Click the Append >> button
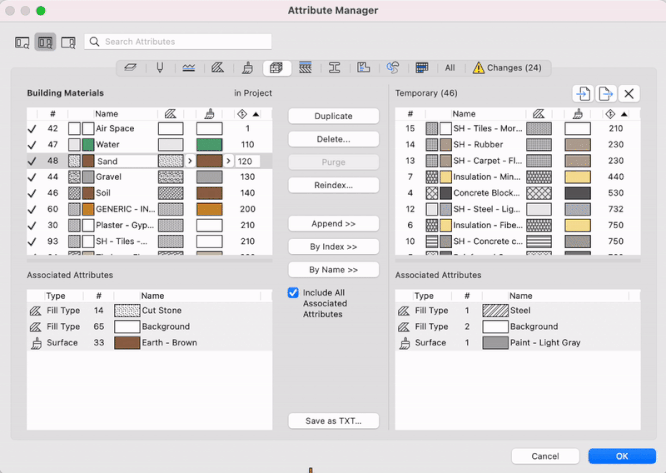The width and height of the screenshot is (666, 473). 333,224
